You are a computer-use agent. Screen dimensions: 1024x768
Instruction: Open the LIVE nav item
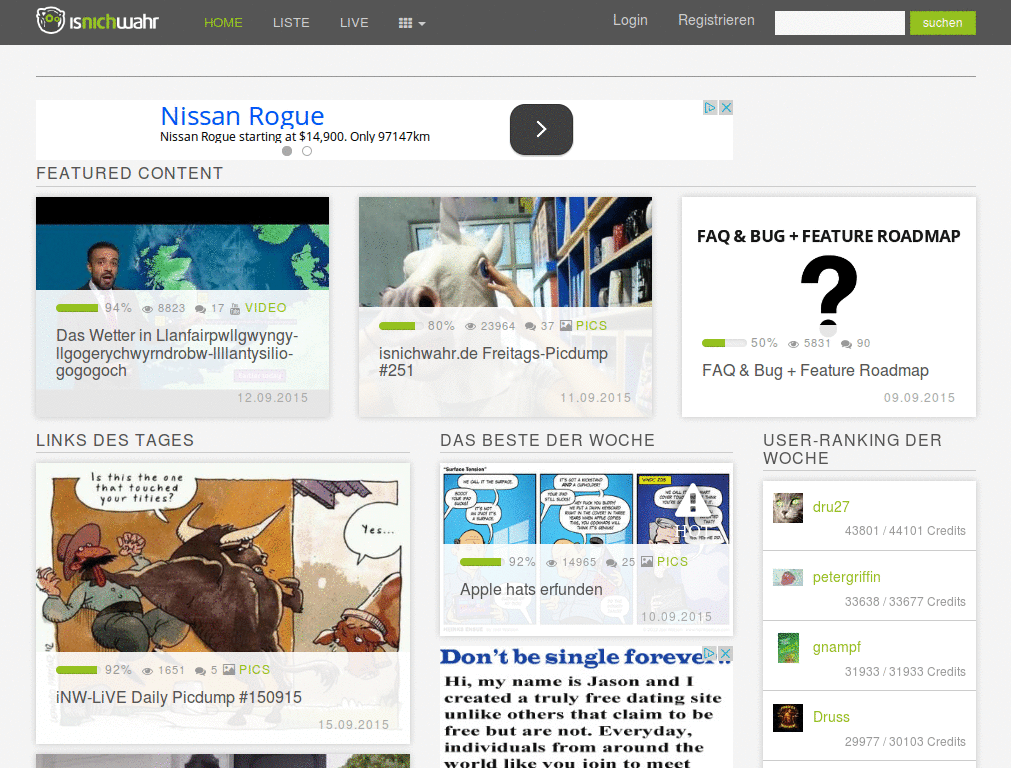(354, 23)
